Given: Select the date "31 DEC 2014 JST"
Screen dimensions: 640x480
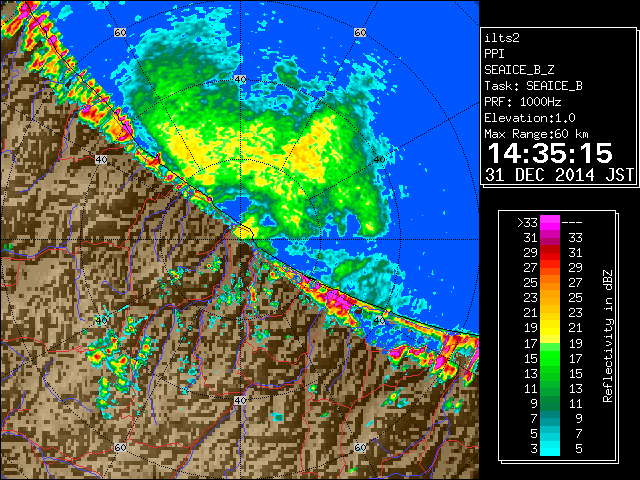Looking at the screenshot, I should click(559, 175).
